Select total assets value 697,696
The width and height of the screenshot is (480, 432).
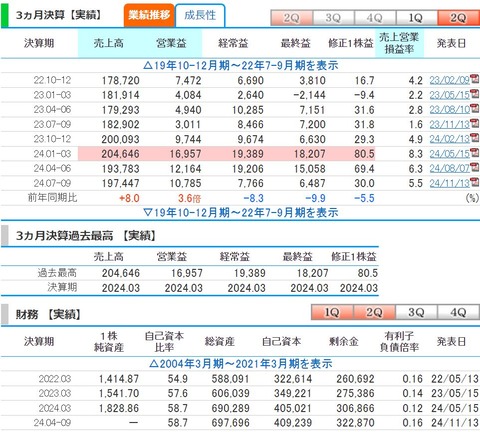tap(230, 423)
